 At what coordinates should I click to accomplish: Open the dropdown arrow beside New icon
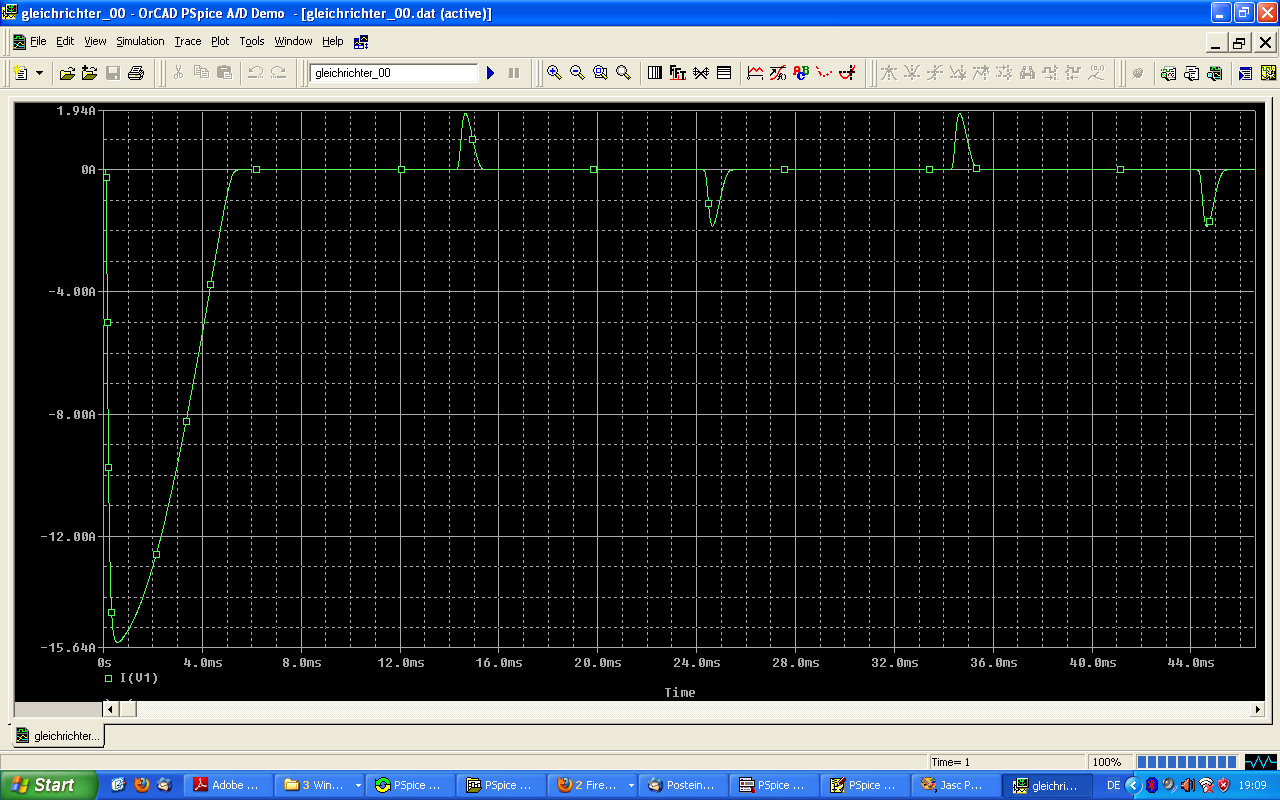click(x=39, y=73)
